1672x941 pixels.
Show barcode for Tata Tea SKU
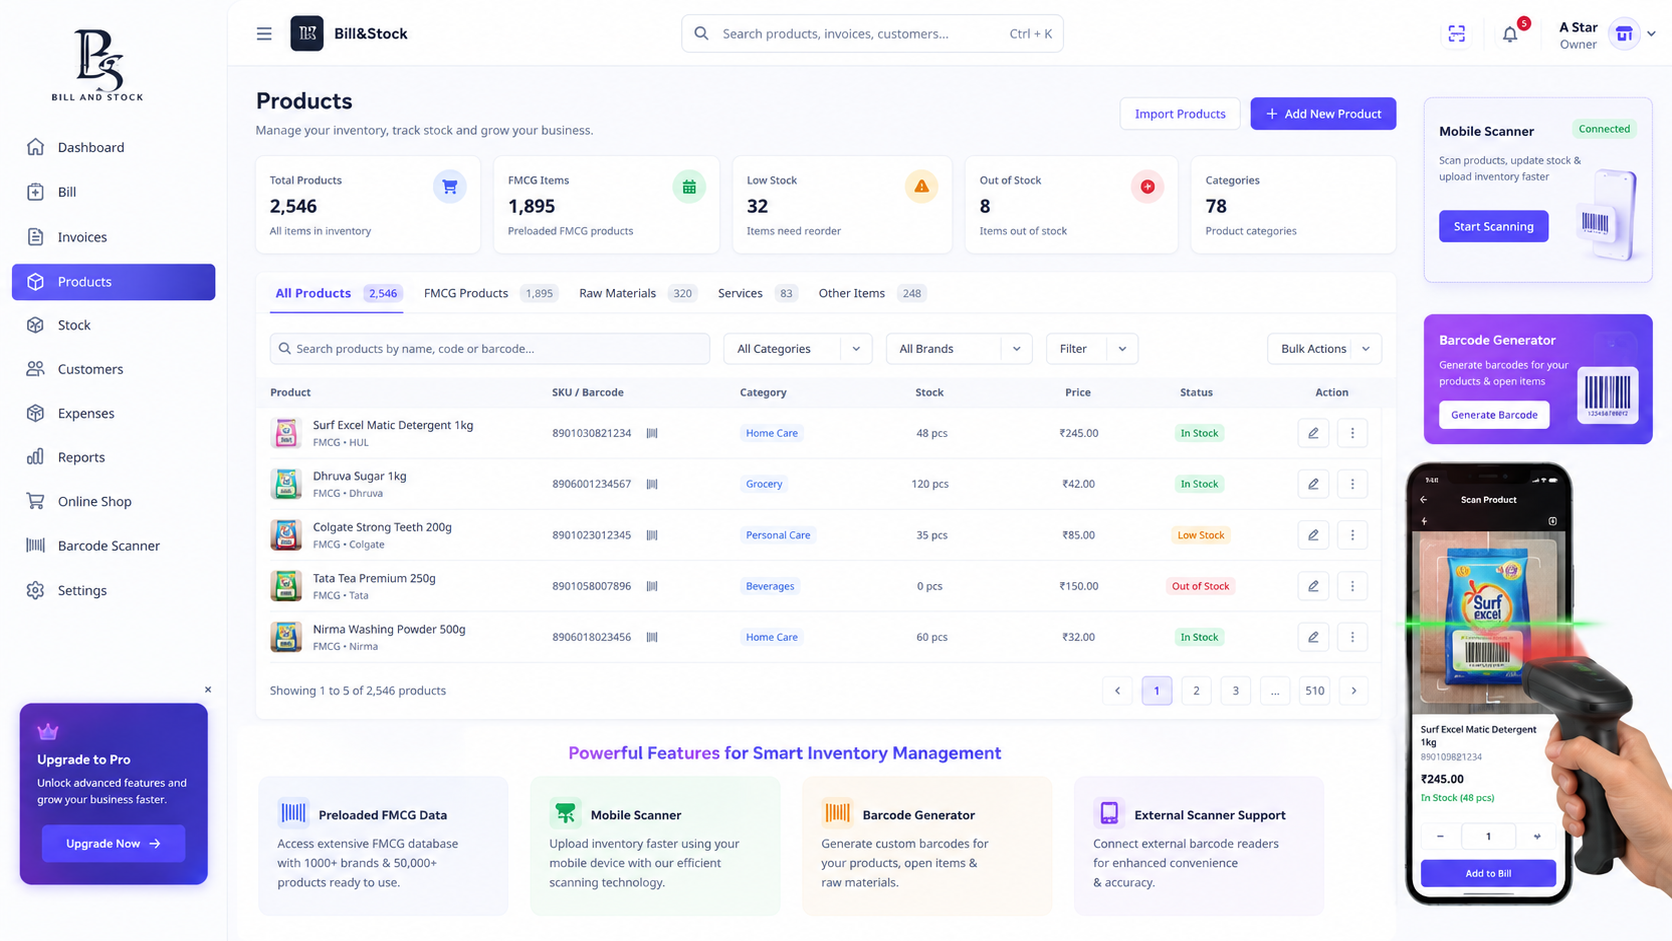[x=652, y=586]
